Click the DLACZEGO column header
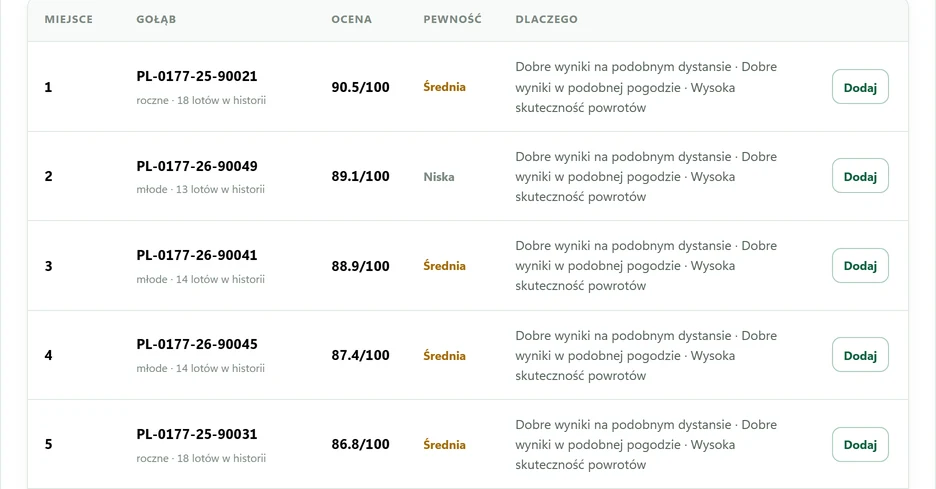This screenshot has height=489, width=936. [x=546, y=19]
